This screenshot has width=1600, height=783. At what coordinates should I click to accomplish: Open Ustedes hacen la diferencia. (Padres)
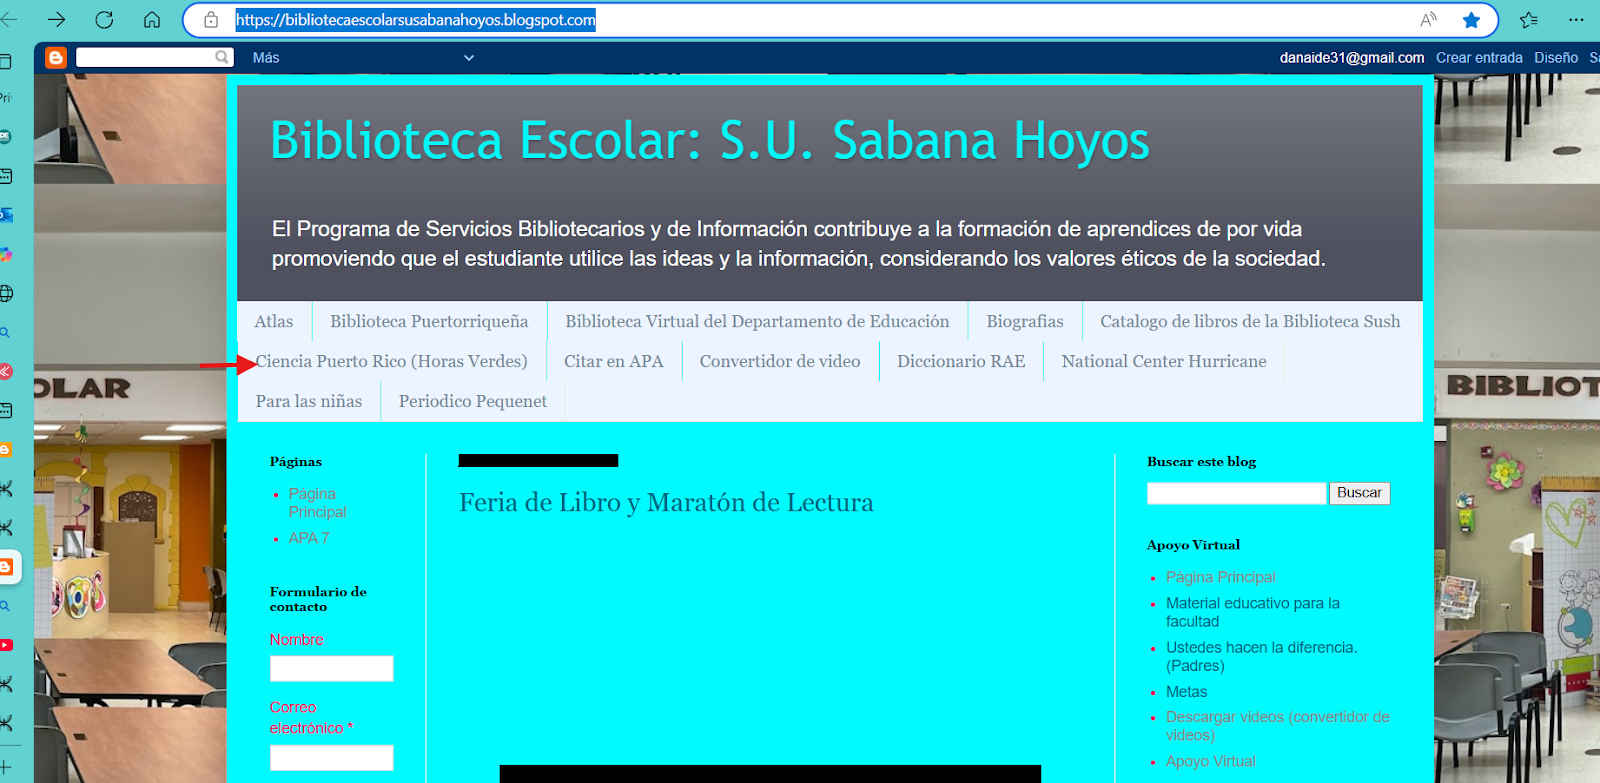[x=1261, y=656]
